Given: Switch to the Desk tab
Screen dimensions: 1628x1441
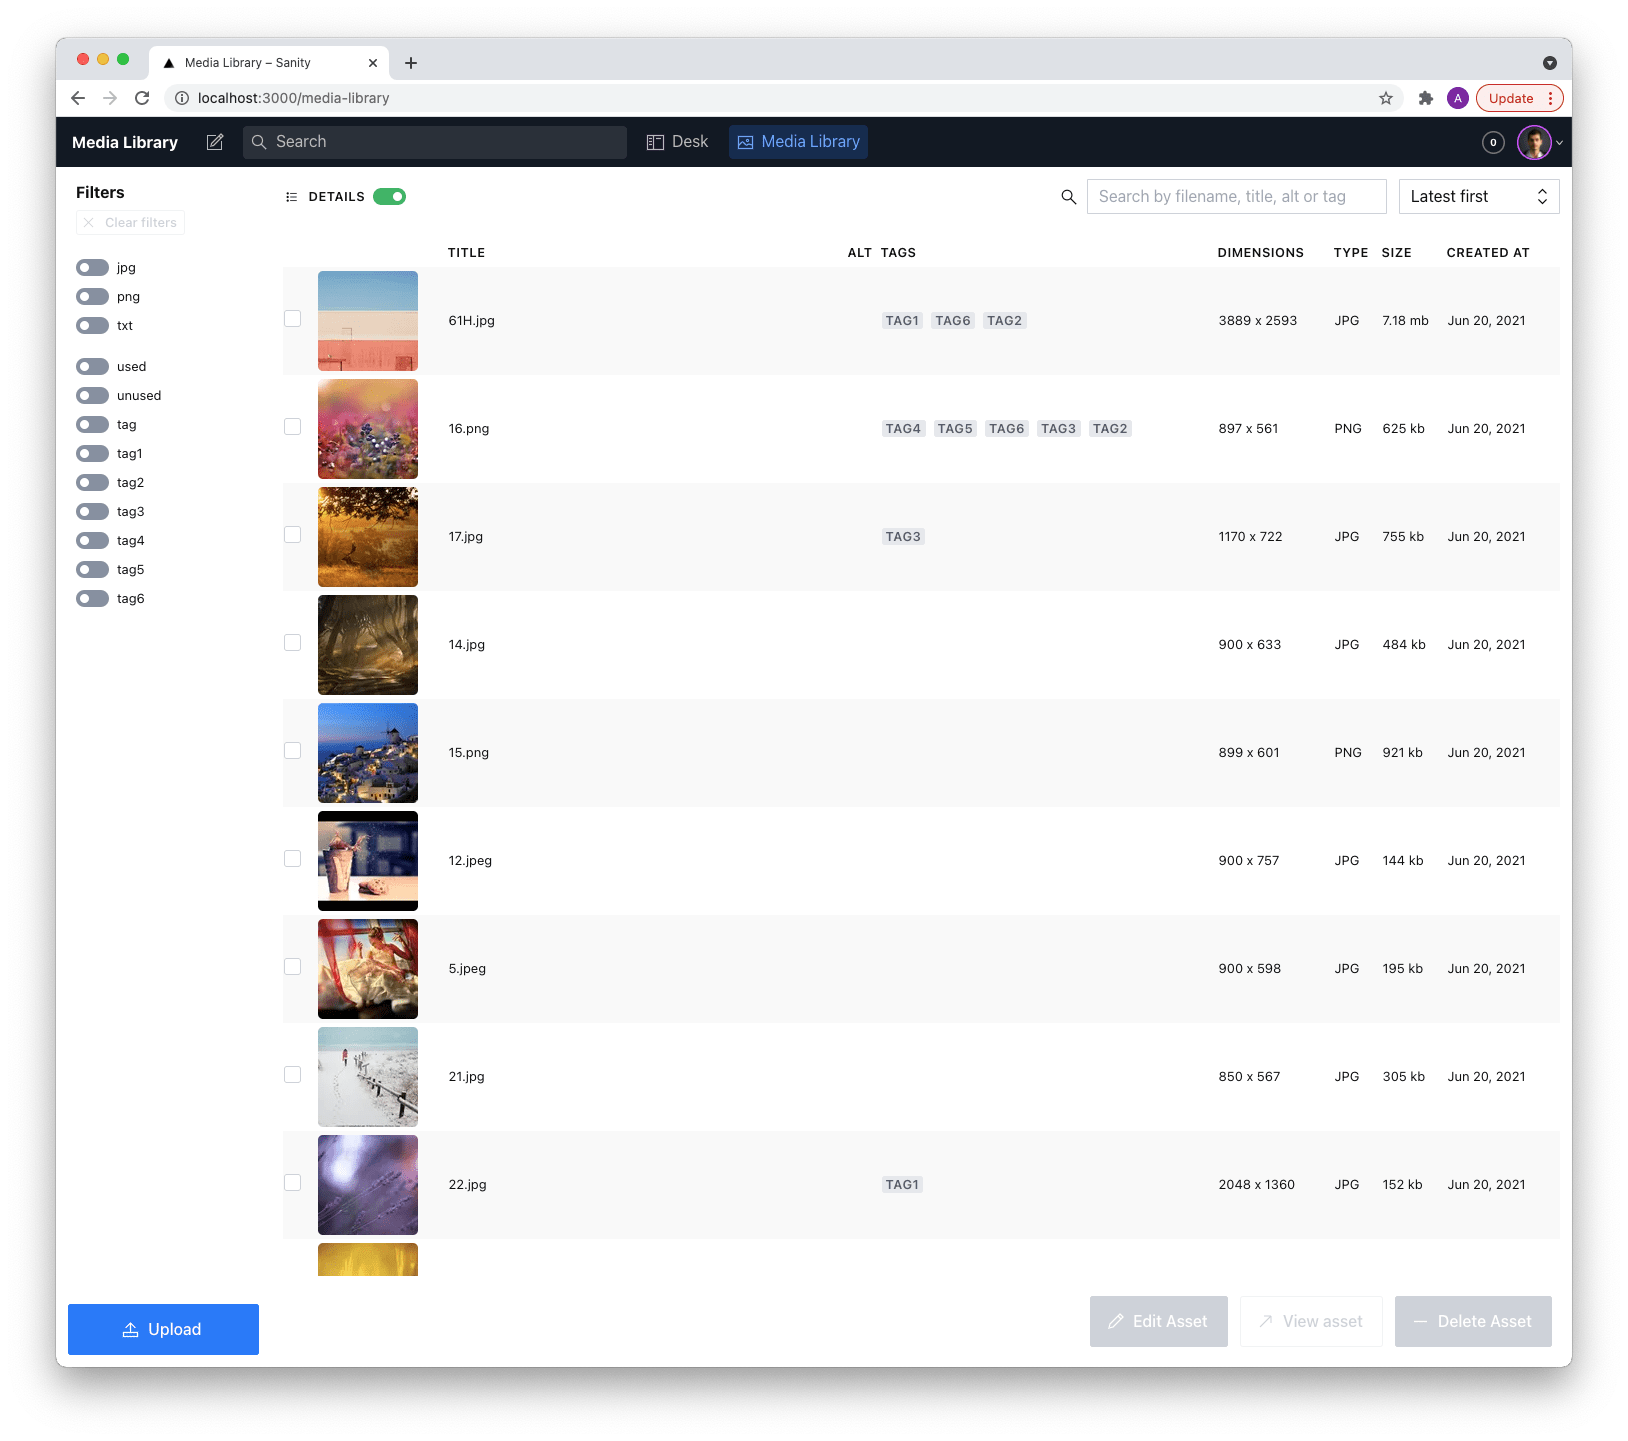Looking at the screenshot, I should (x=677, y=142).
